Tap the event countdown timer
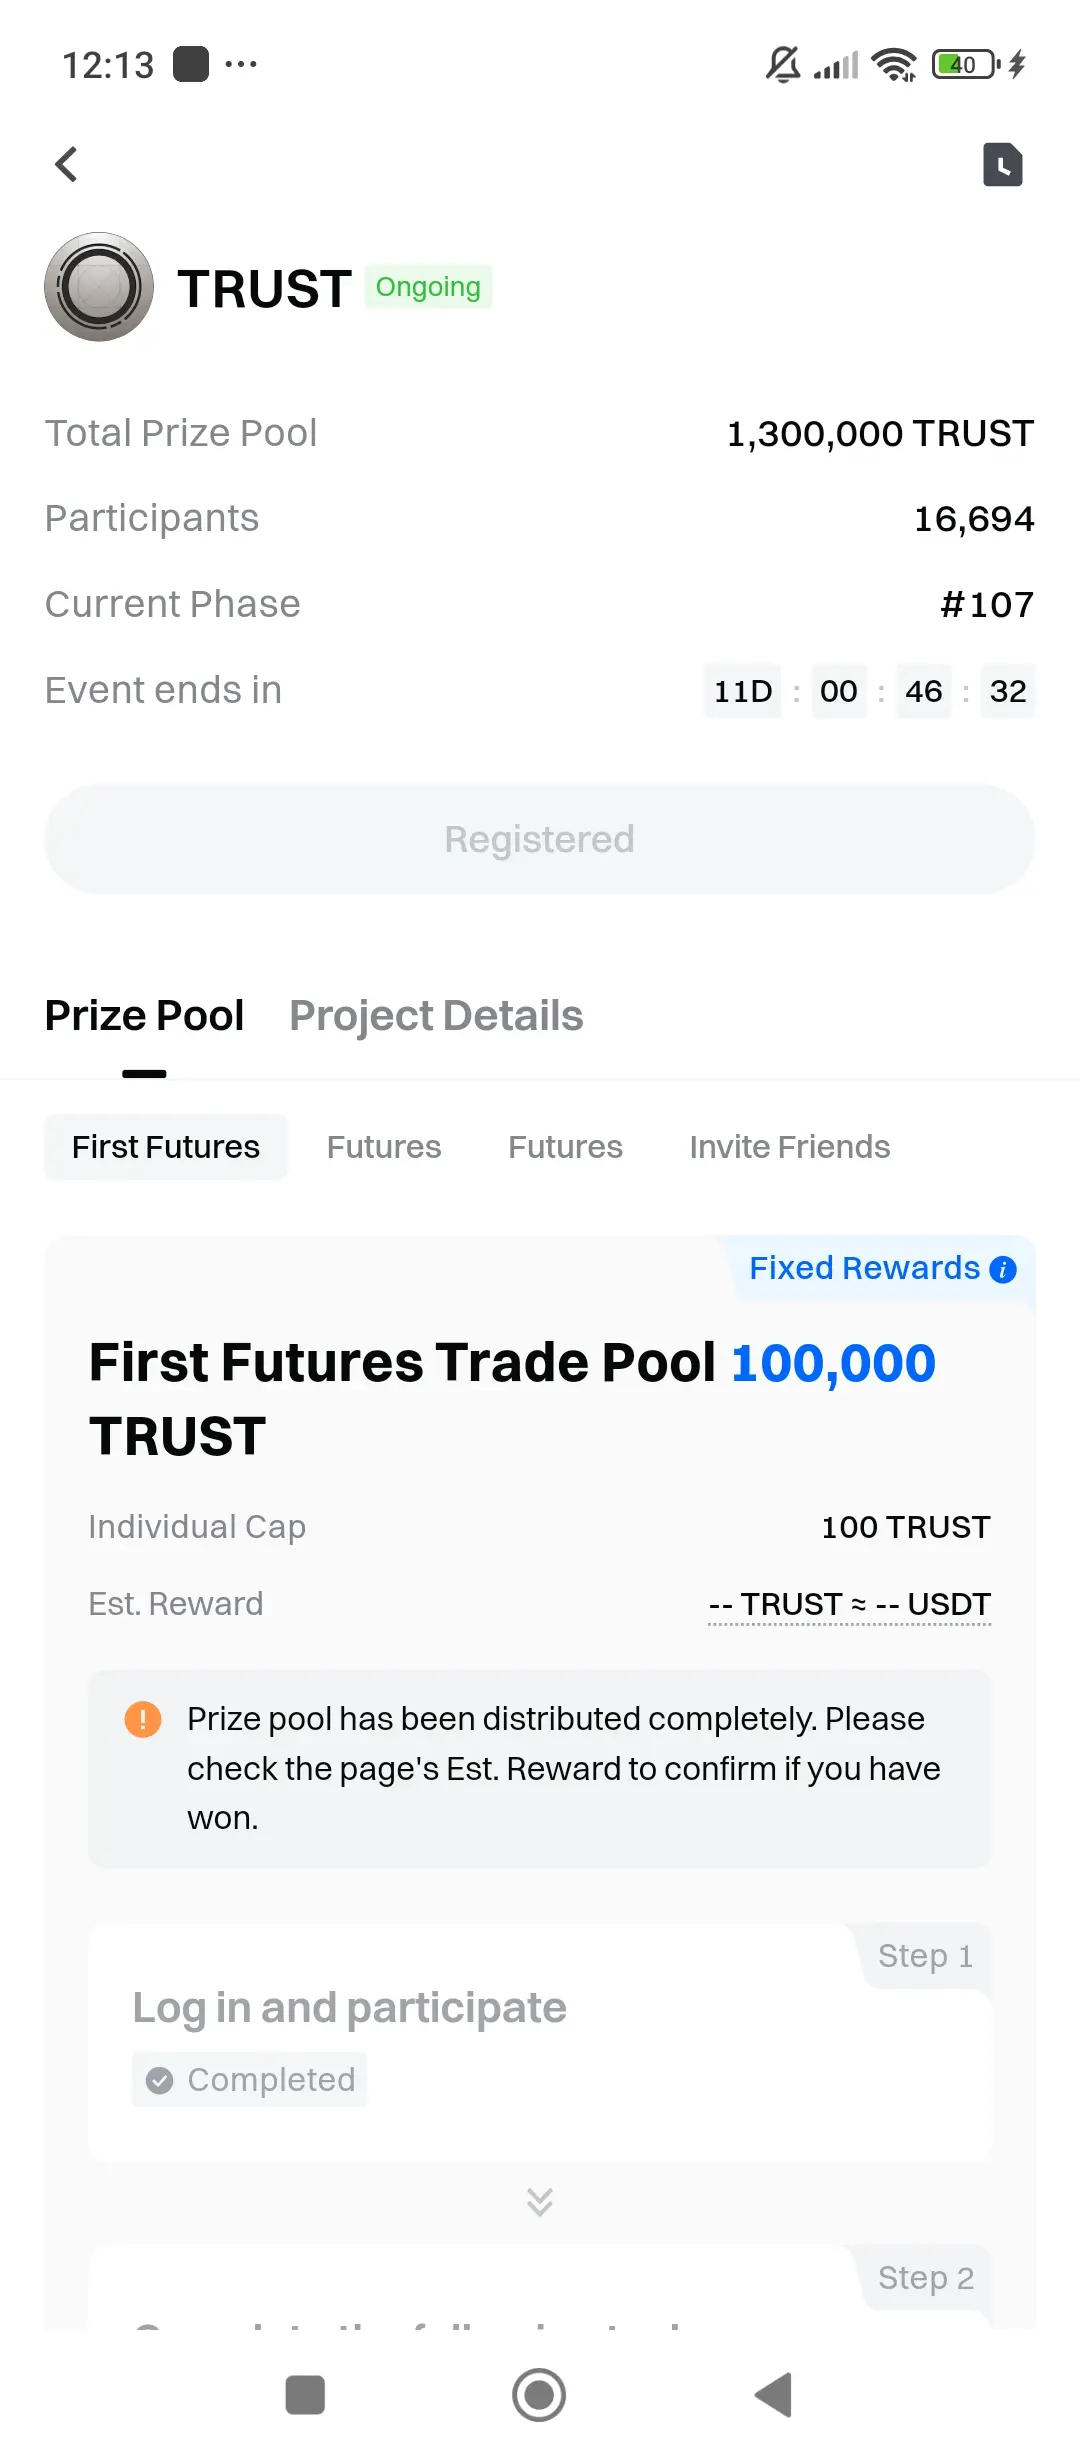Screen dimensions: 1080x2460 [869, 691]
